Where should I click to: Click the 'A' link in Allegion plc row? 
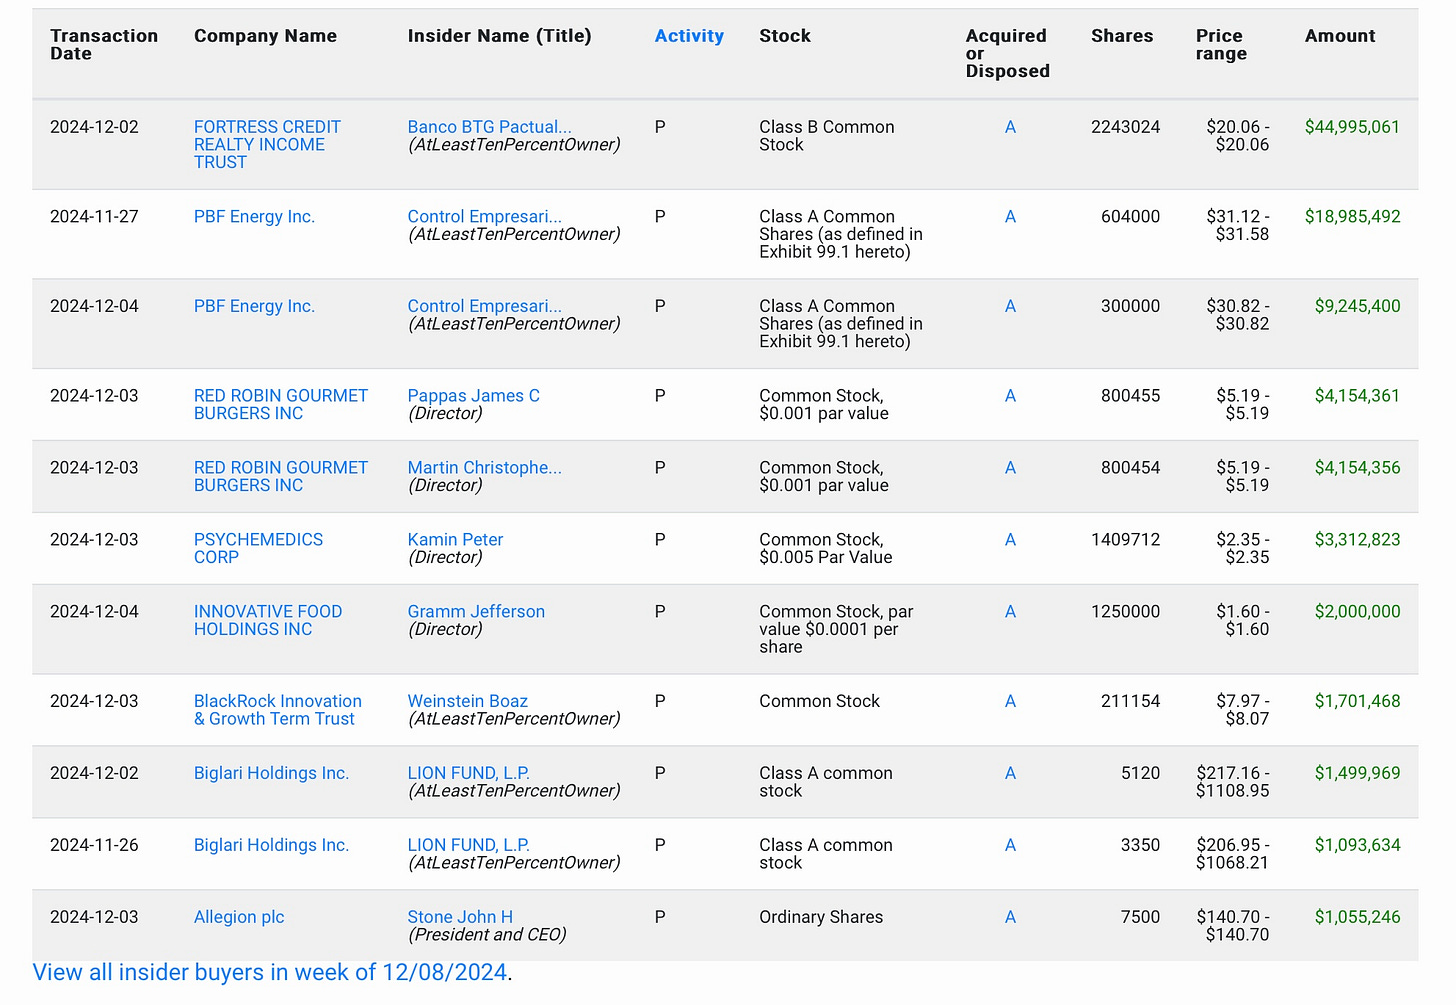[x=1010, y=918]
